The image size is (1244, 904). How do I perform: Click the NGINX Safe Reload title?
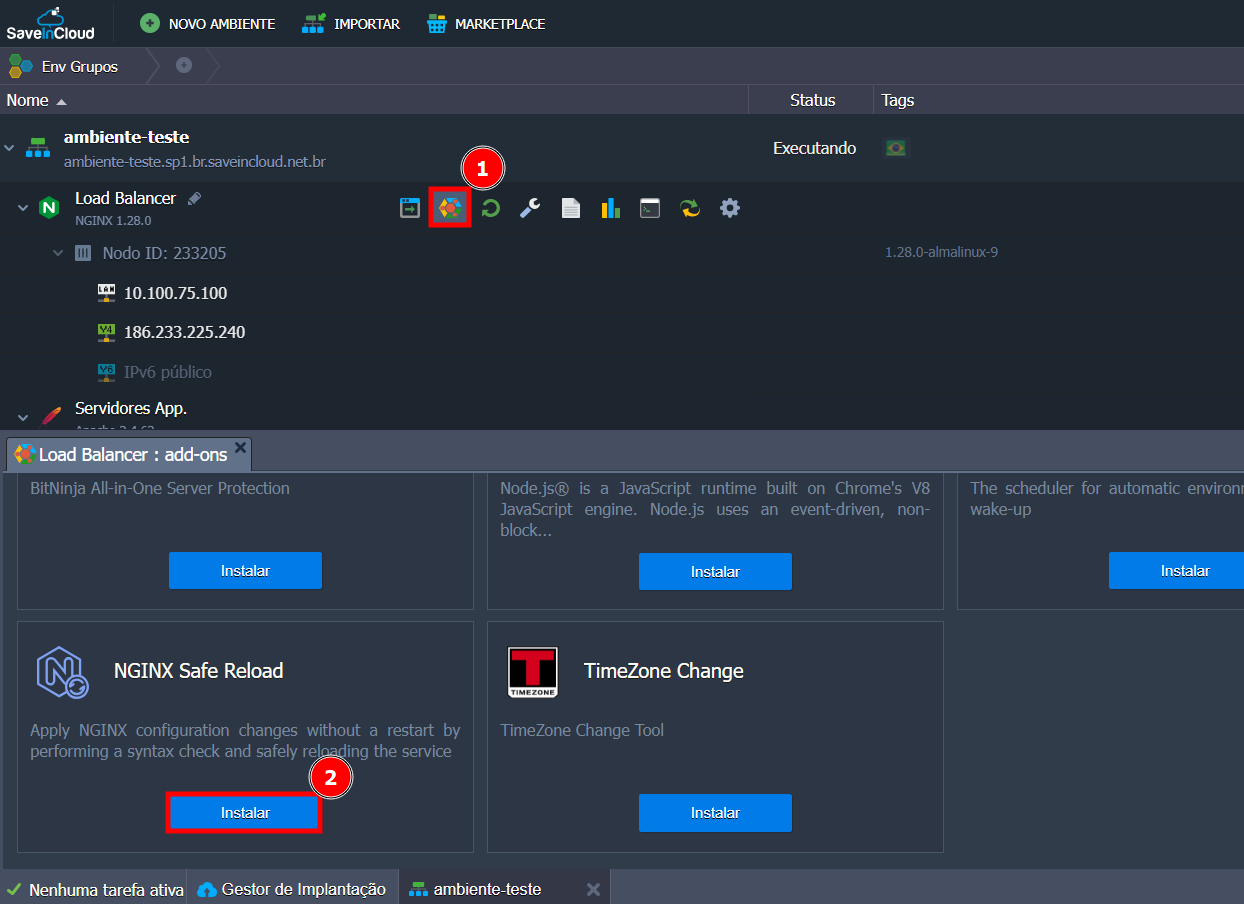(x=199, y=671)
